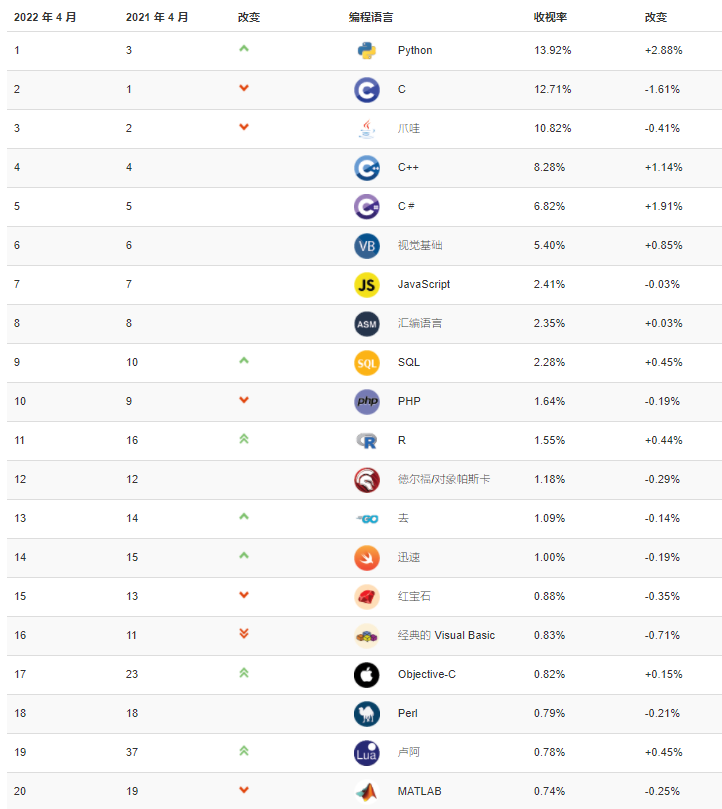This screenshot has width=722, height=809.
Task: Click the SQL orange icon
Action: point(367,362)
